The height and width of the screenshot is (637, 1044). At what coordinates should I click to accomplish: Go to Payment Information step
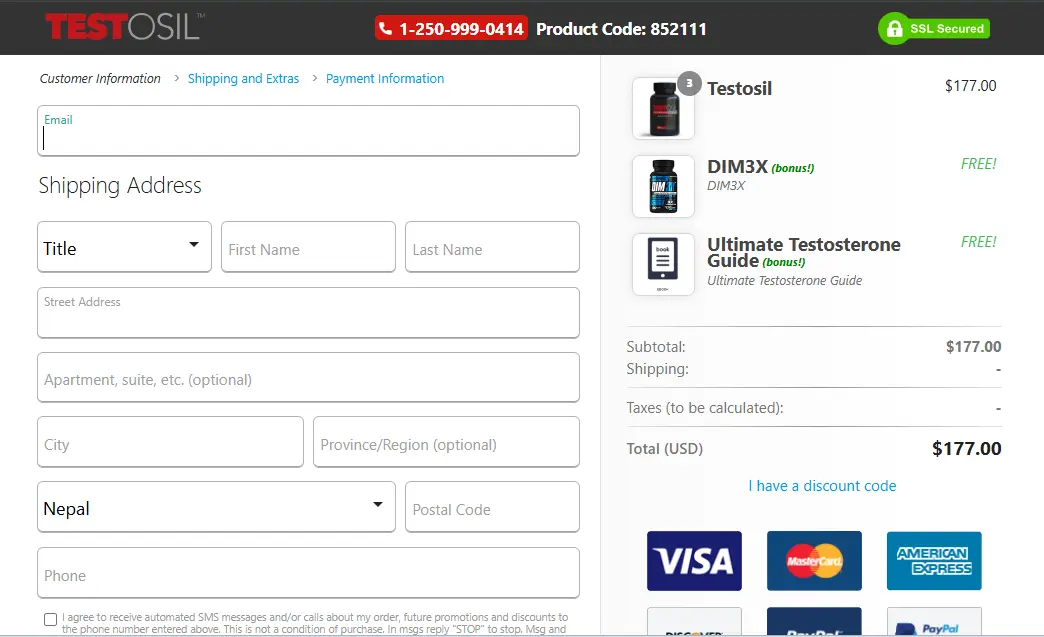(385, 79)
